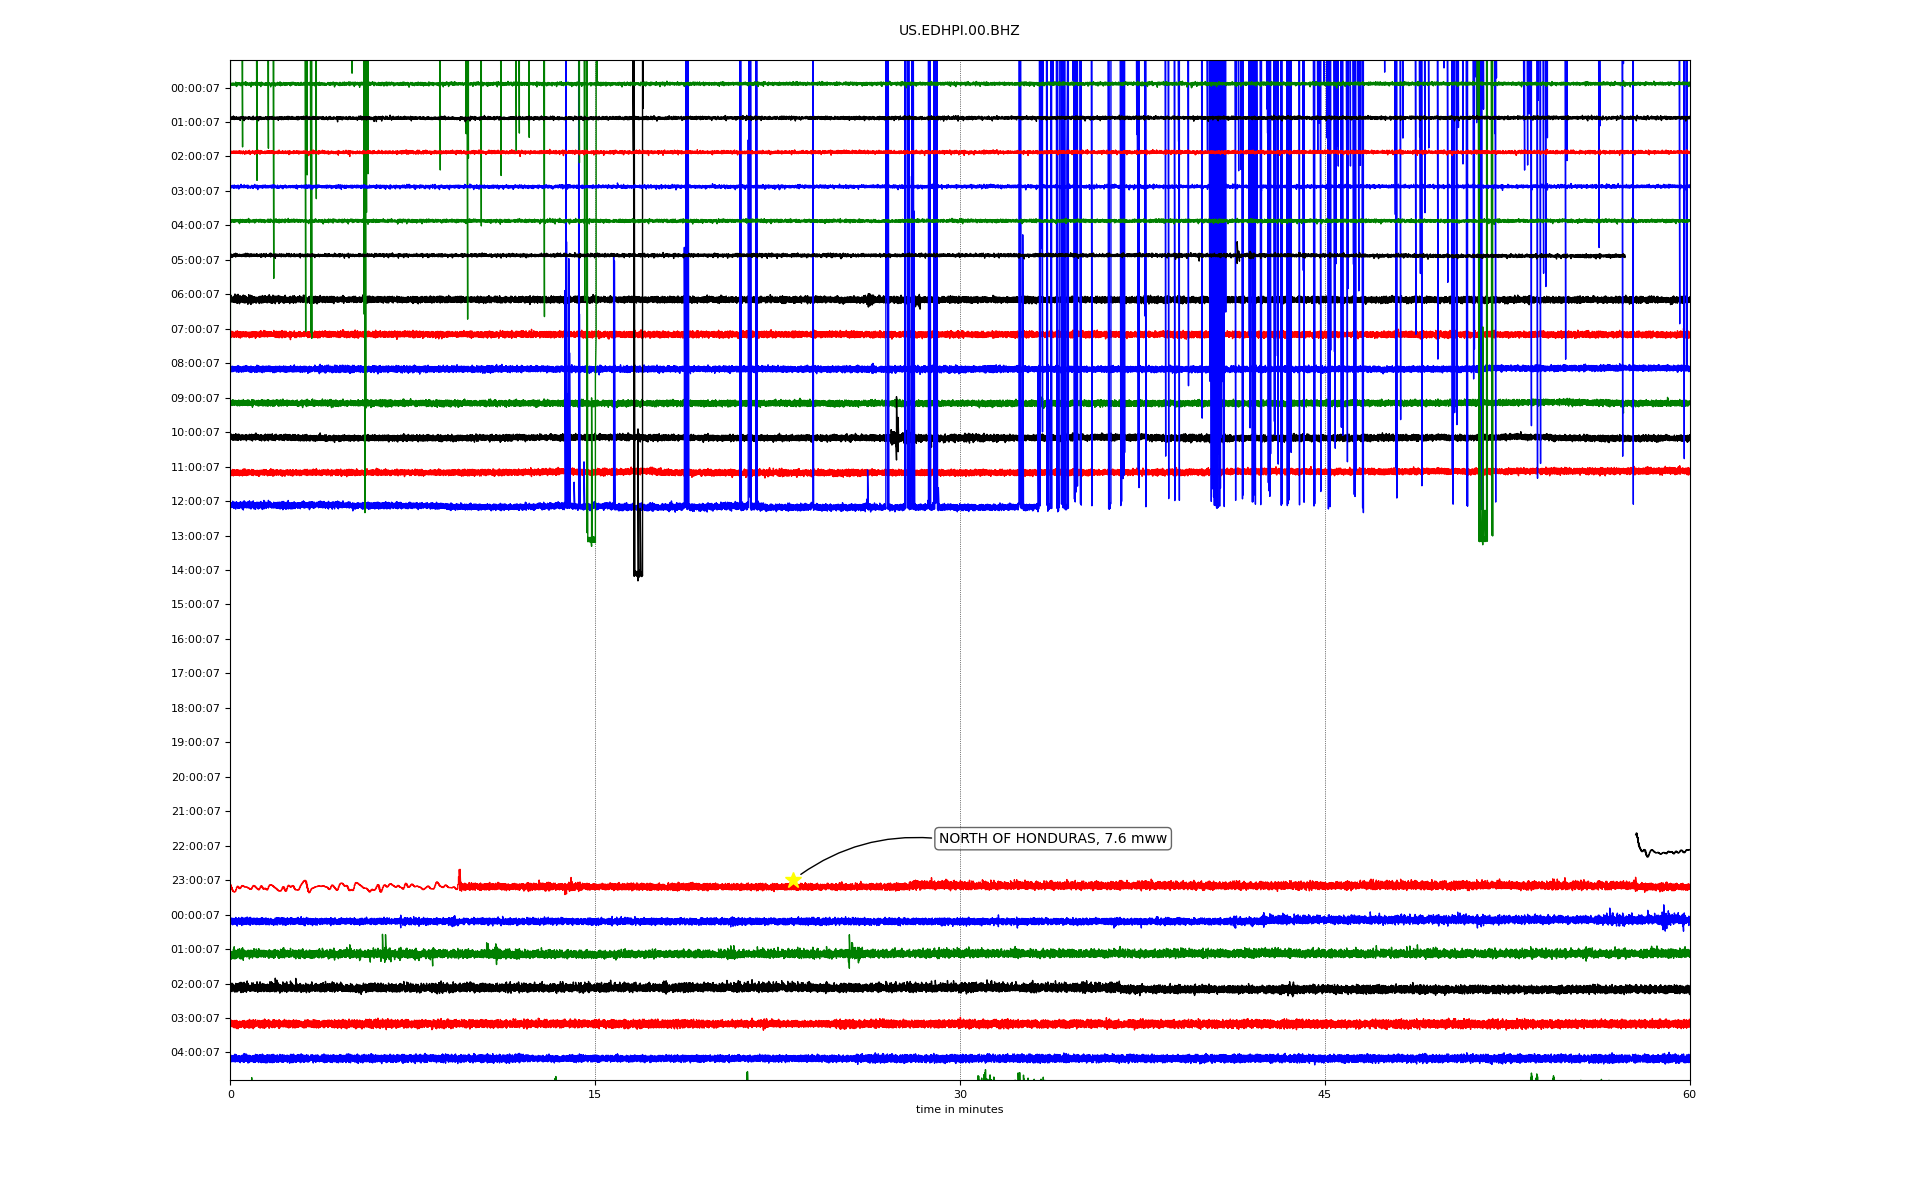This screenshot has width=1920, height=1200.
Task: Click the 22:00:07 time axis label
Action: click(195, 847)
